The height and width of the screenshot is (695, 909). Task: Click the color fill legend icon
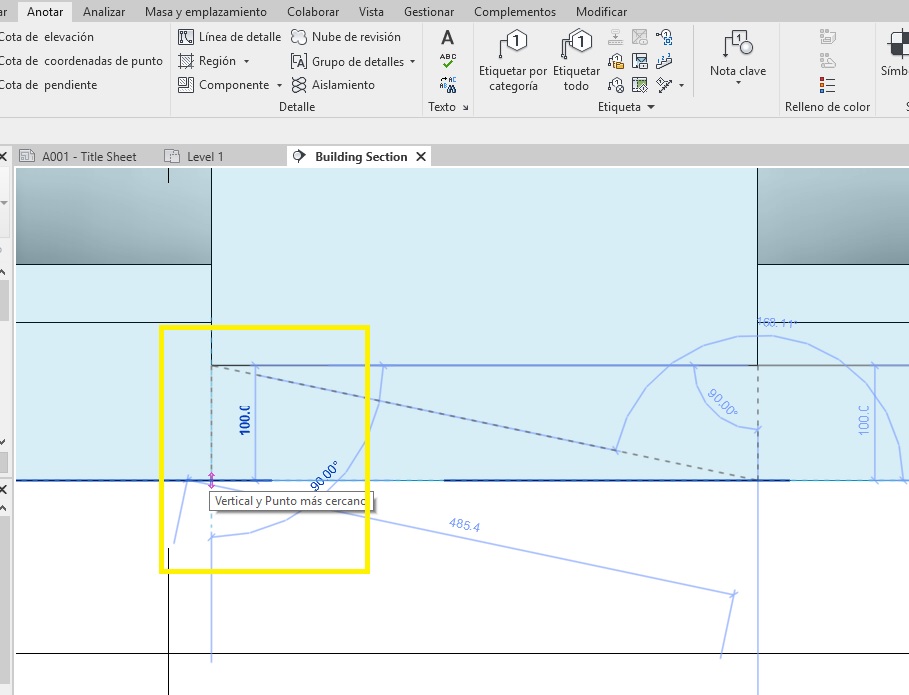(827, 84)
